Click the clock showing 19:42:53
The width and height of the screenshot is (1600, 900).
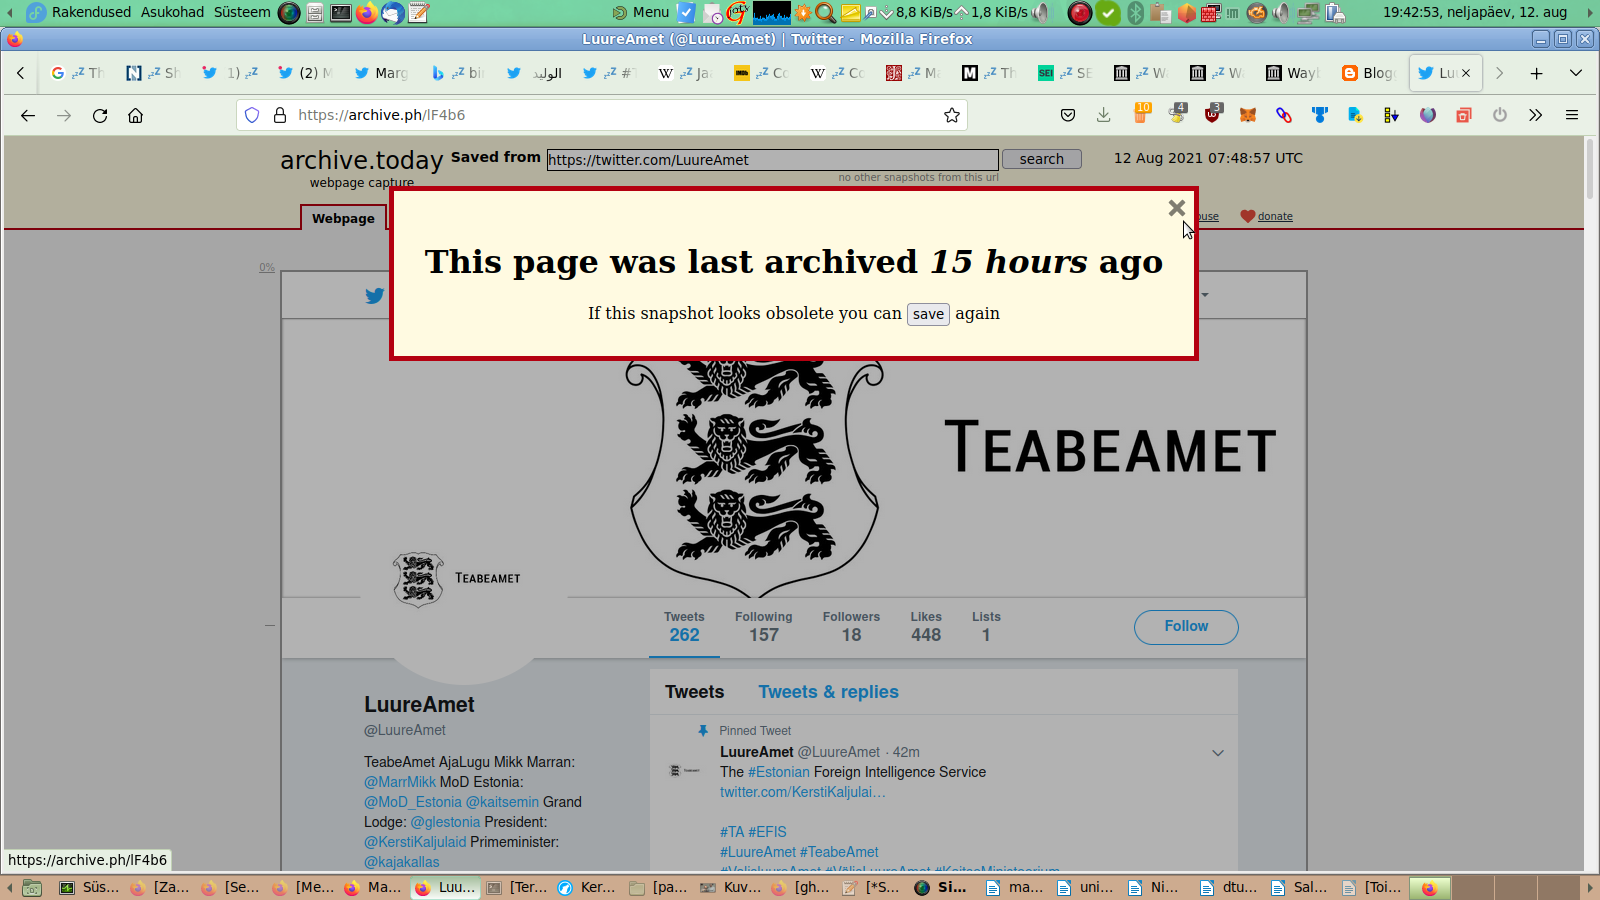[1475, 12]
